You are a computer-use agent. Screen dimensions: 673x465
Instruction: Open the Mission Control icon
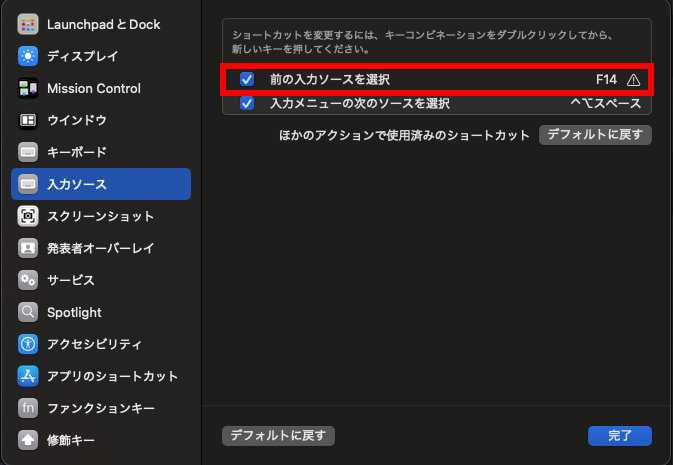coord(28,88)
